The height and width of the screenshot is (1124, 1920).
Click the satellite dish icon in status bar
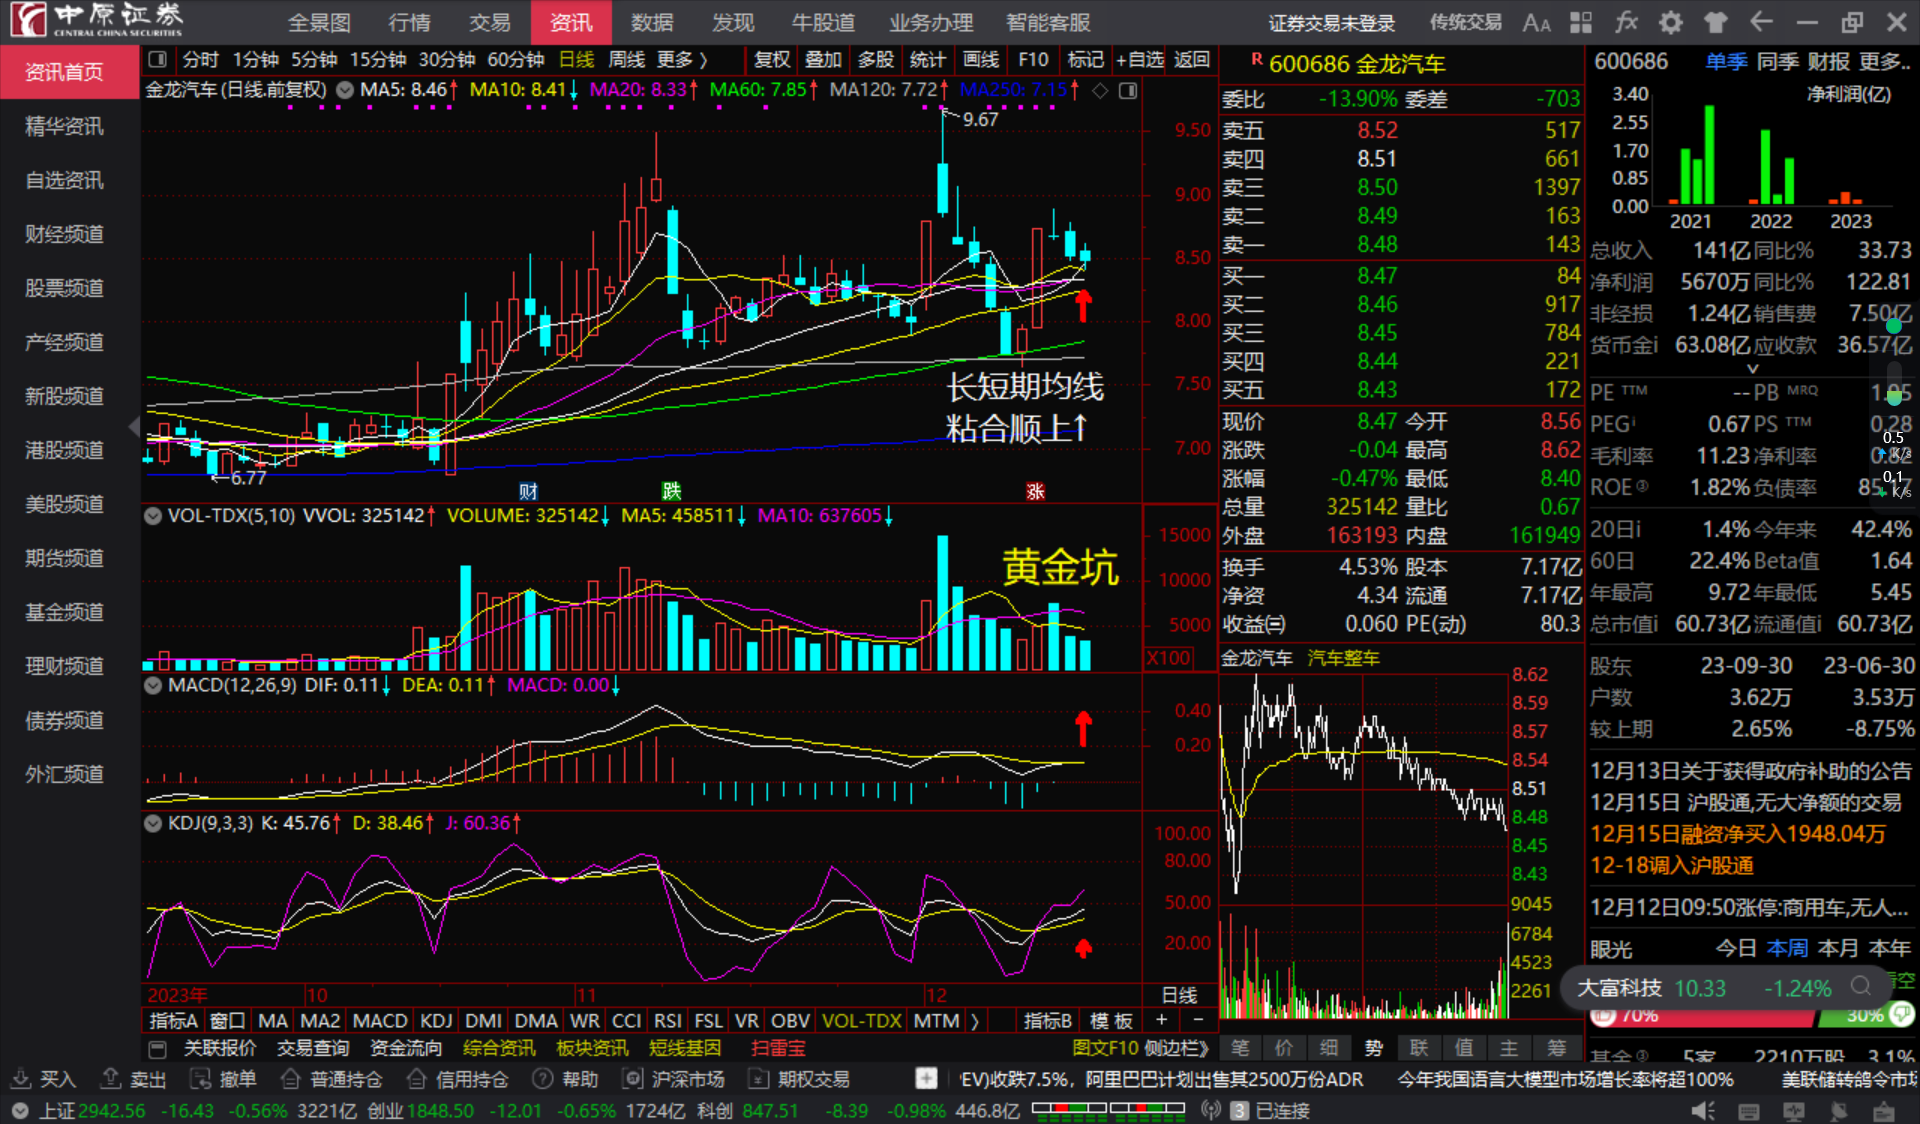1839,1111
